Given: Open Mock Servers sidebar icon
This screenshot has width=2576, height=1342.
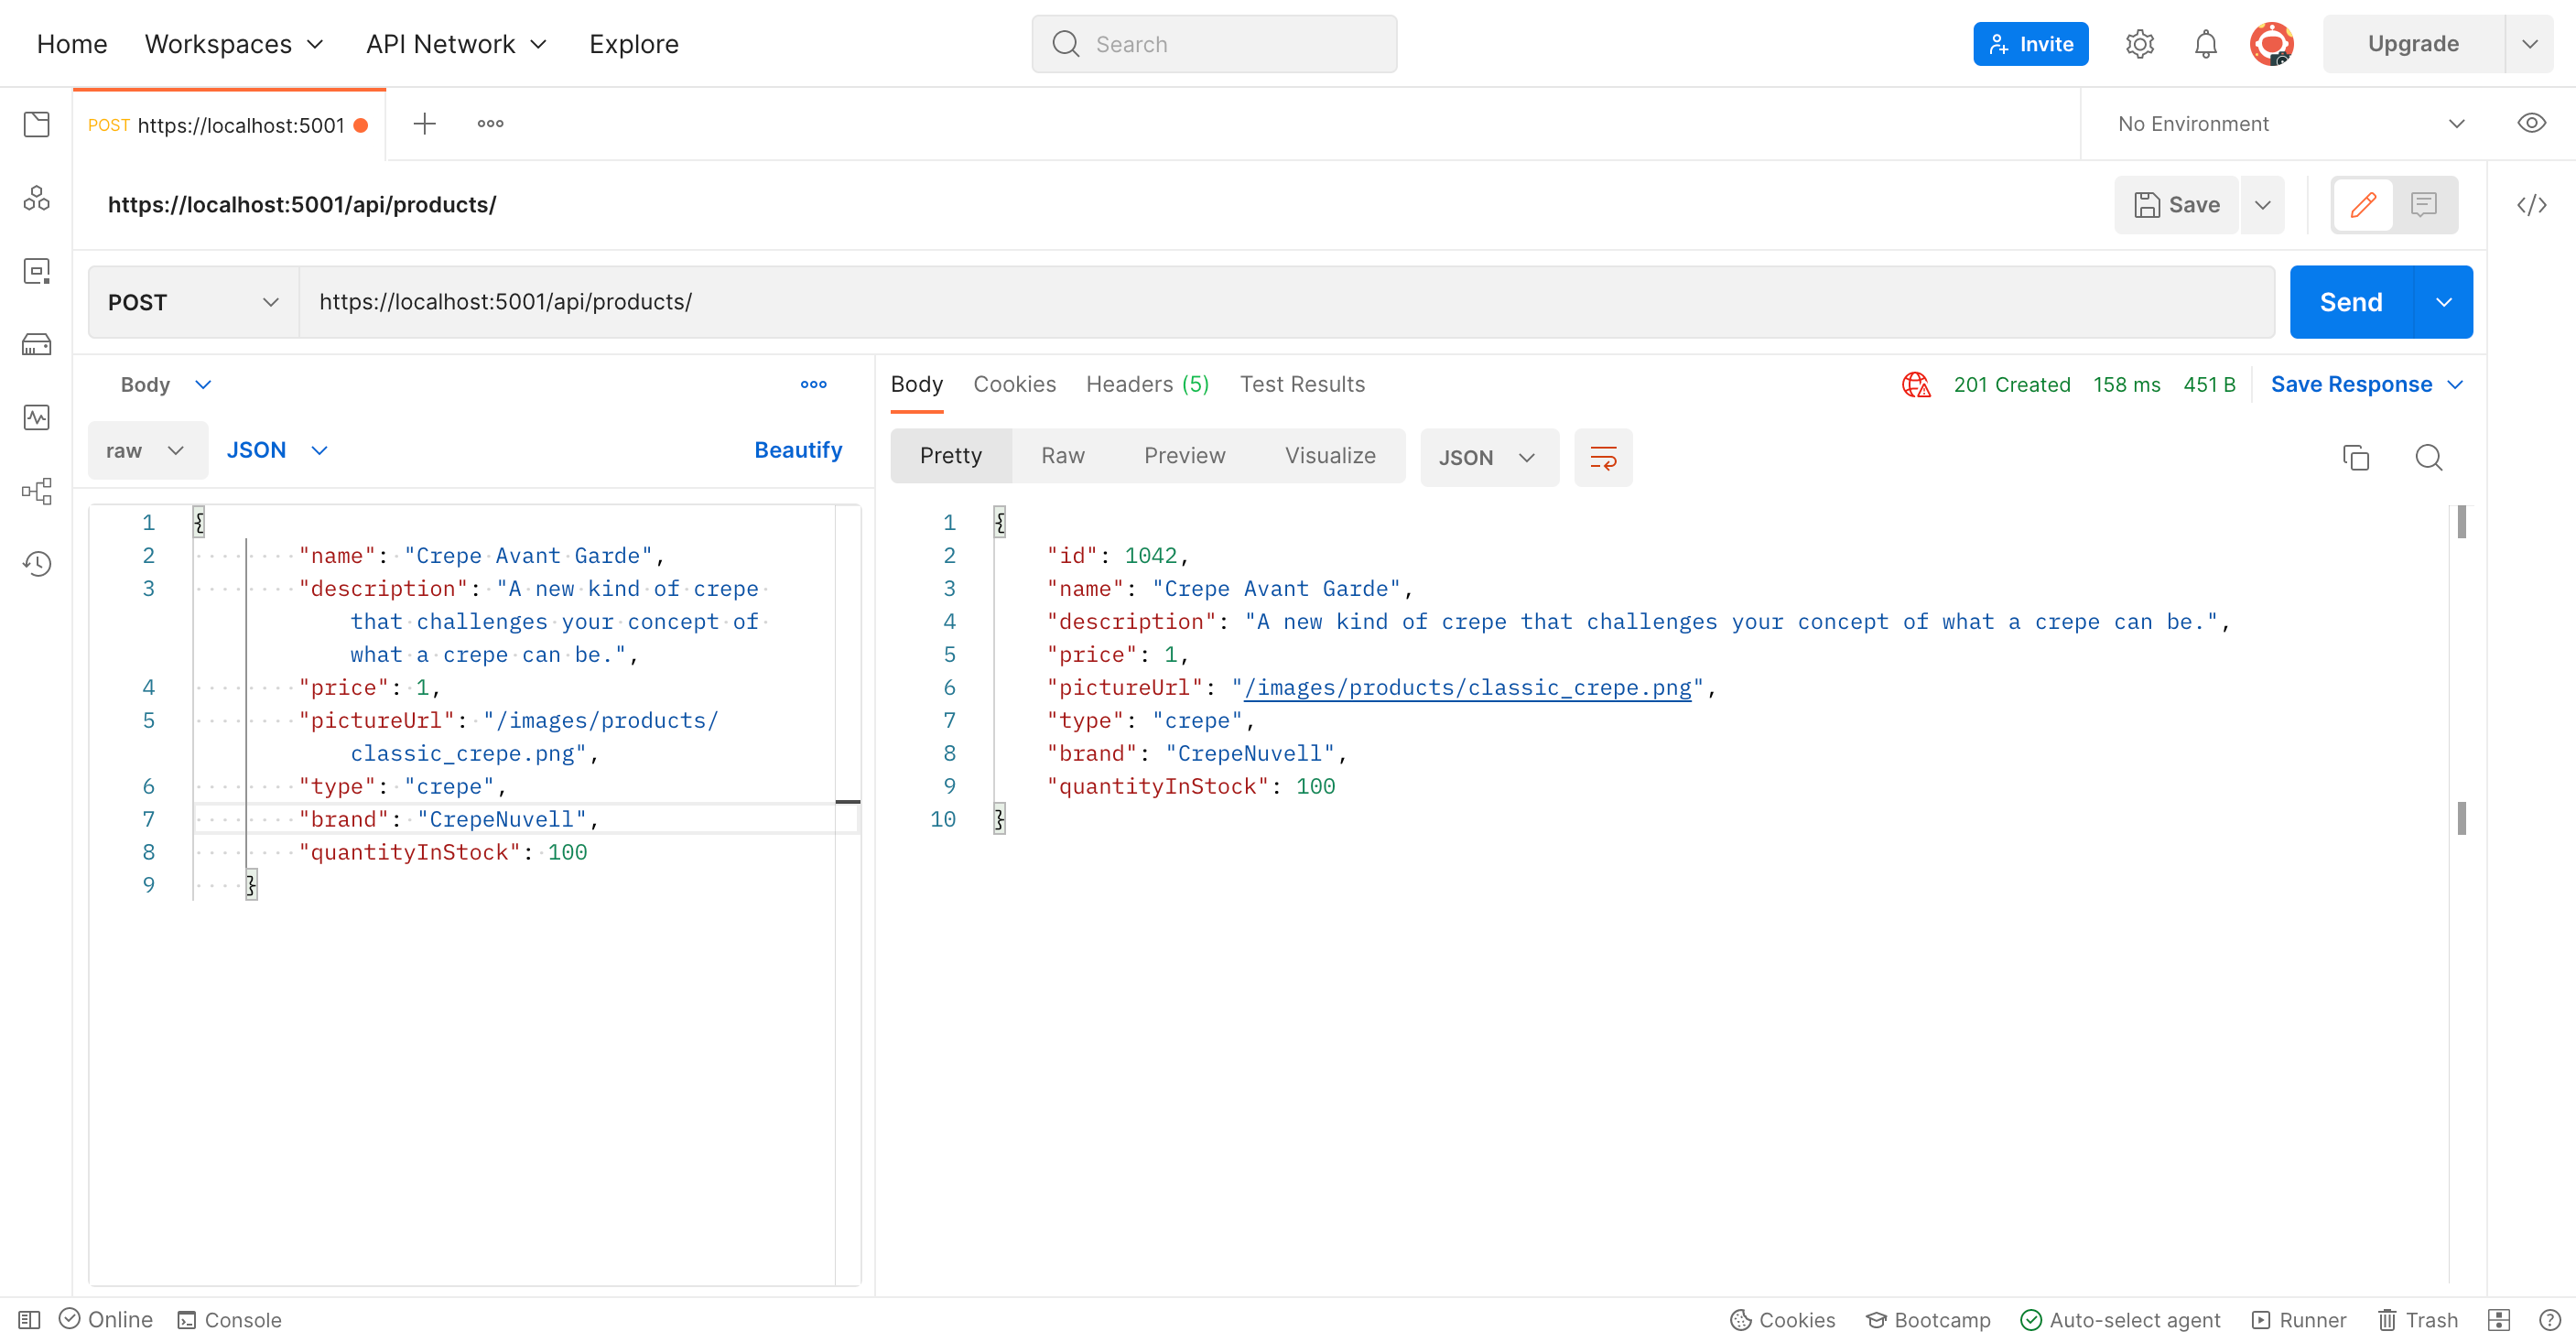Looking at the screenshot, I should pyautogui.click(x=37, y=345).
